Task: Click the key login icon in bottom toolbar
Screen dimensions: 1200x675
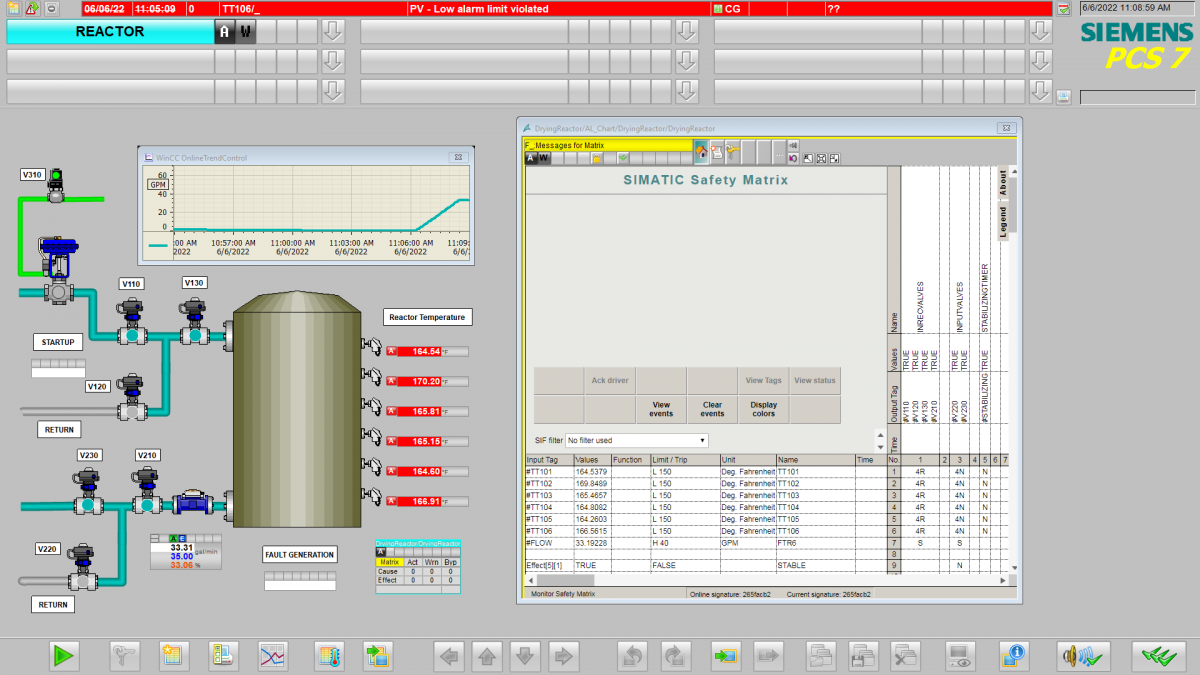Action: (x=123, y=656)
